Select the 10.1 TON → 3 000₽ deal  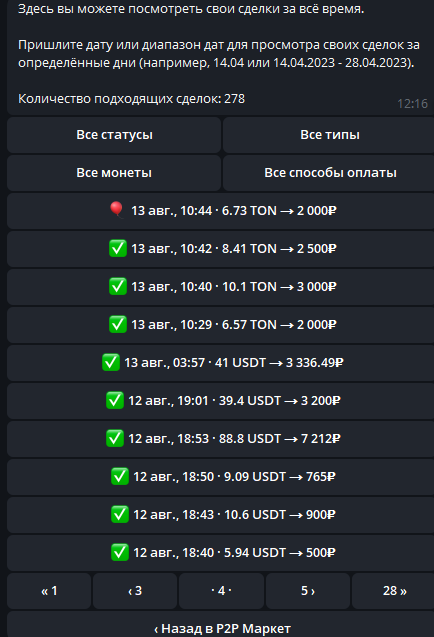(x=221, y=287)
